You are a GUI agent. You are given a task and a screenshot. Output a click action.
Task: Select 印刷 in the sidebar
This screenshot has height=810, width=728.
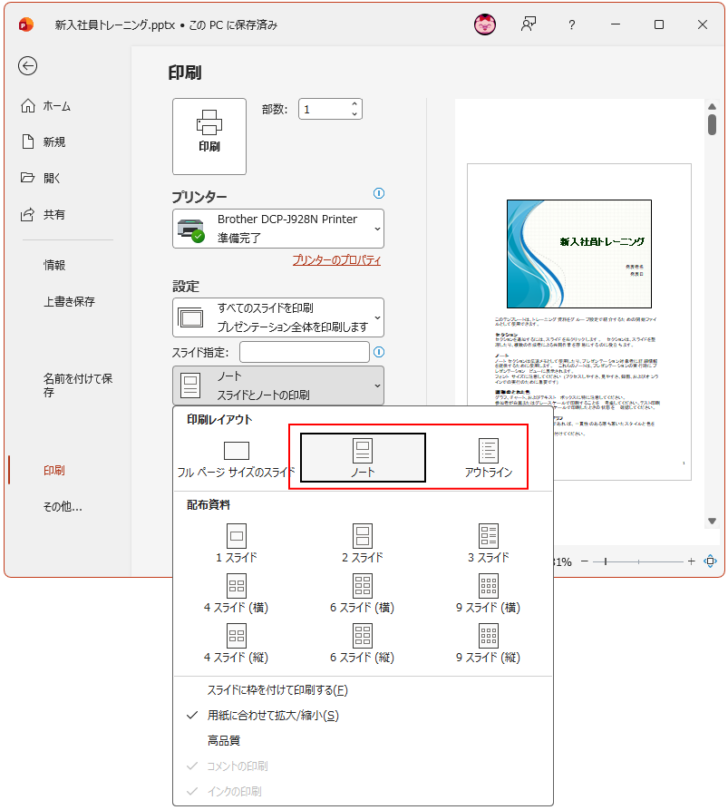point(54,470)
